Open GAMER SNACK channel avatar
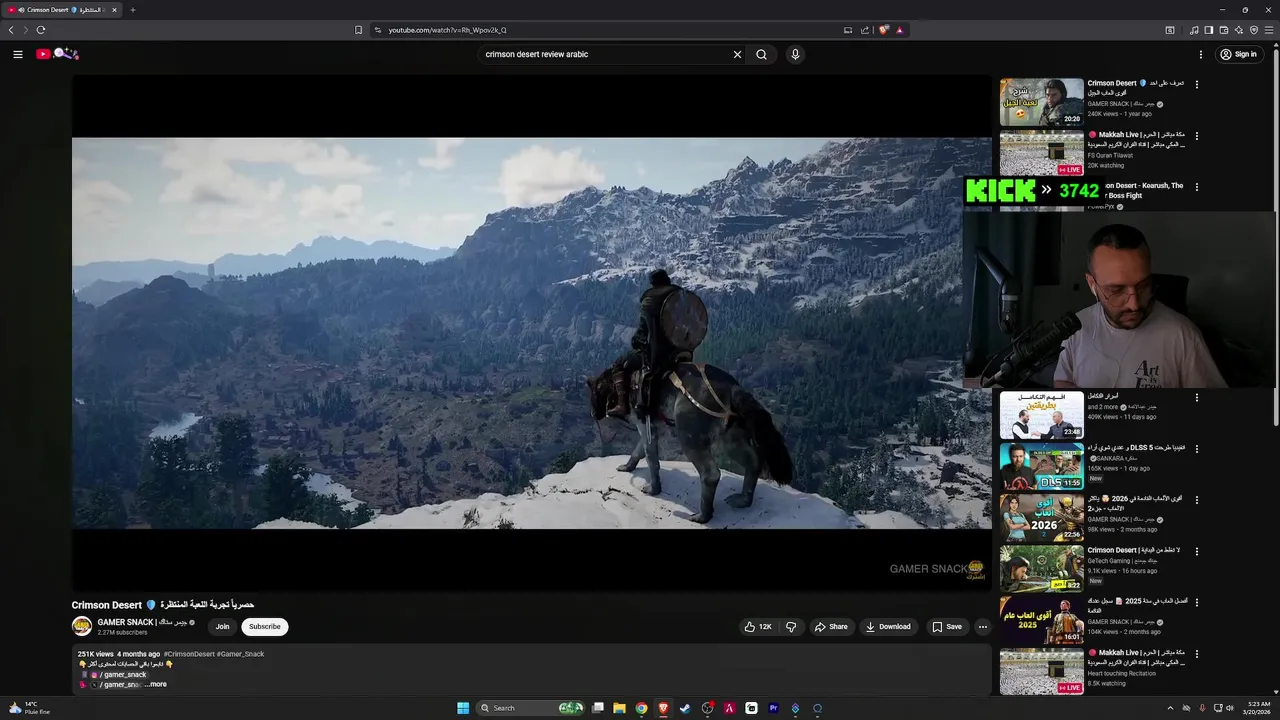Screen dimensions: 1280x720 click(x=82, y=626)
